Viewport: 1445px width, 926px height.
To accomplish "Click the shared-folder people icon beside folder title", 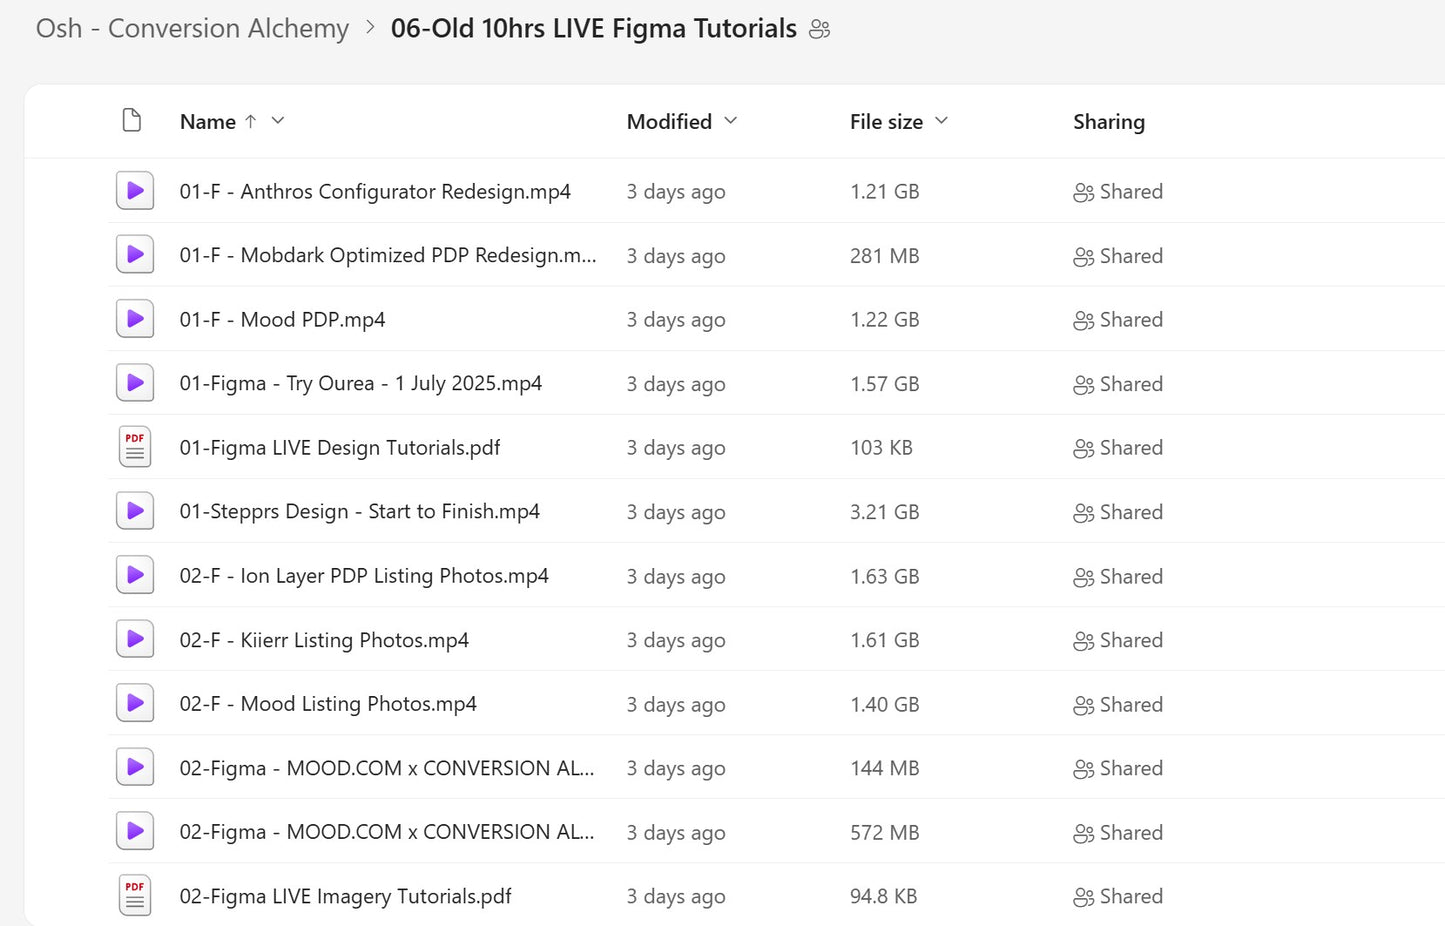I will coord(820,30).
